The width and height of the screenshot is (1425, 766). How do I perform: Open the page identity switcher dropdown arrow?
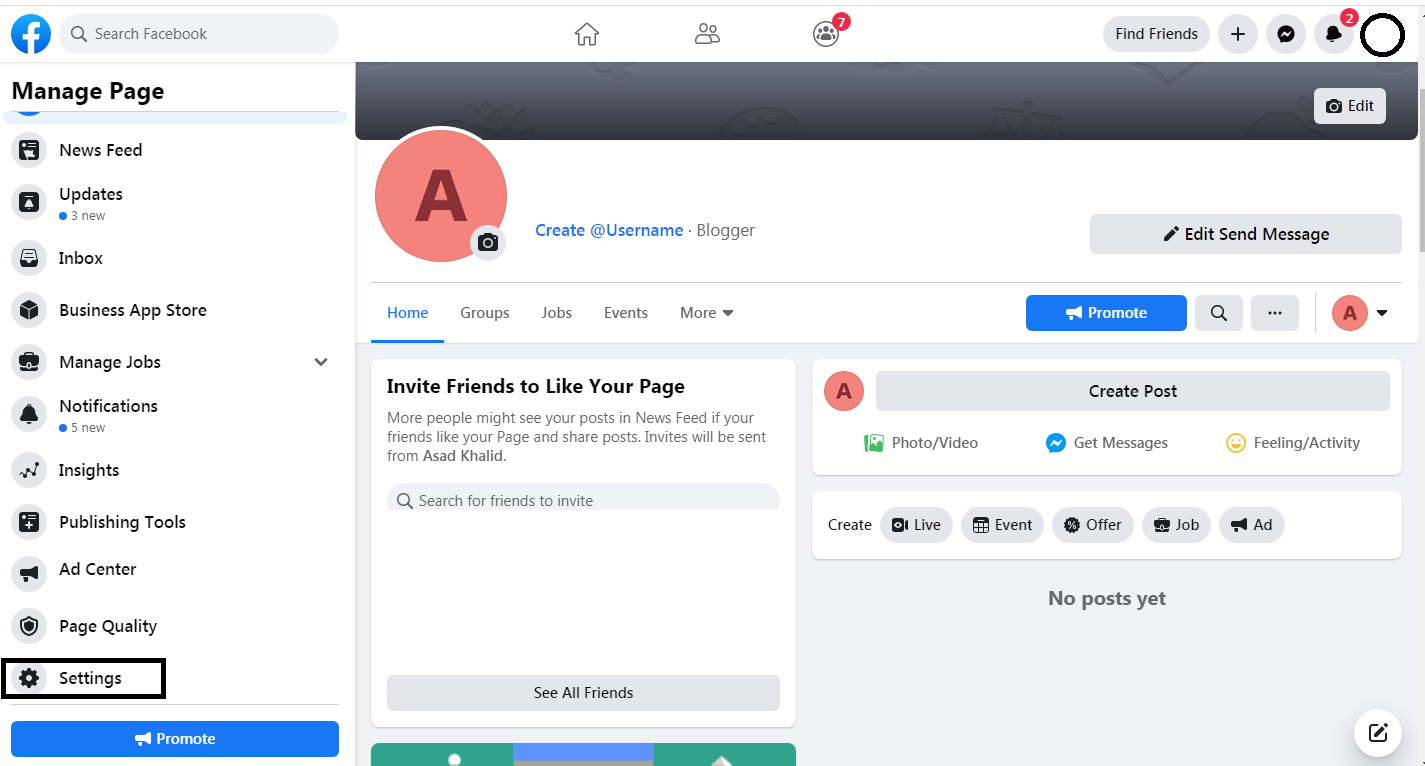pyautogui.click(x=1382, y=313)
